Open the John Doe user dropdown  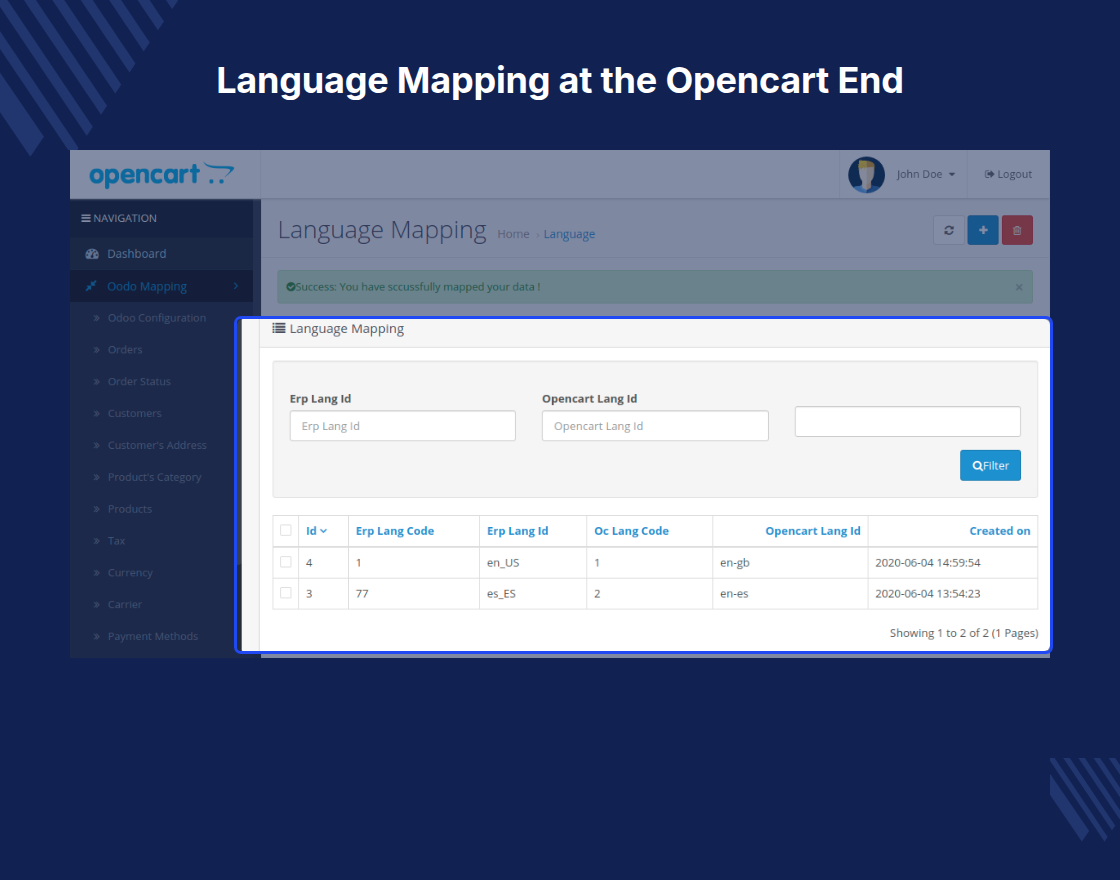pos(926,174)
